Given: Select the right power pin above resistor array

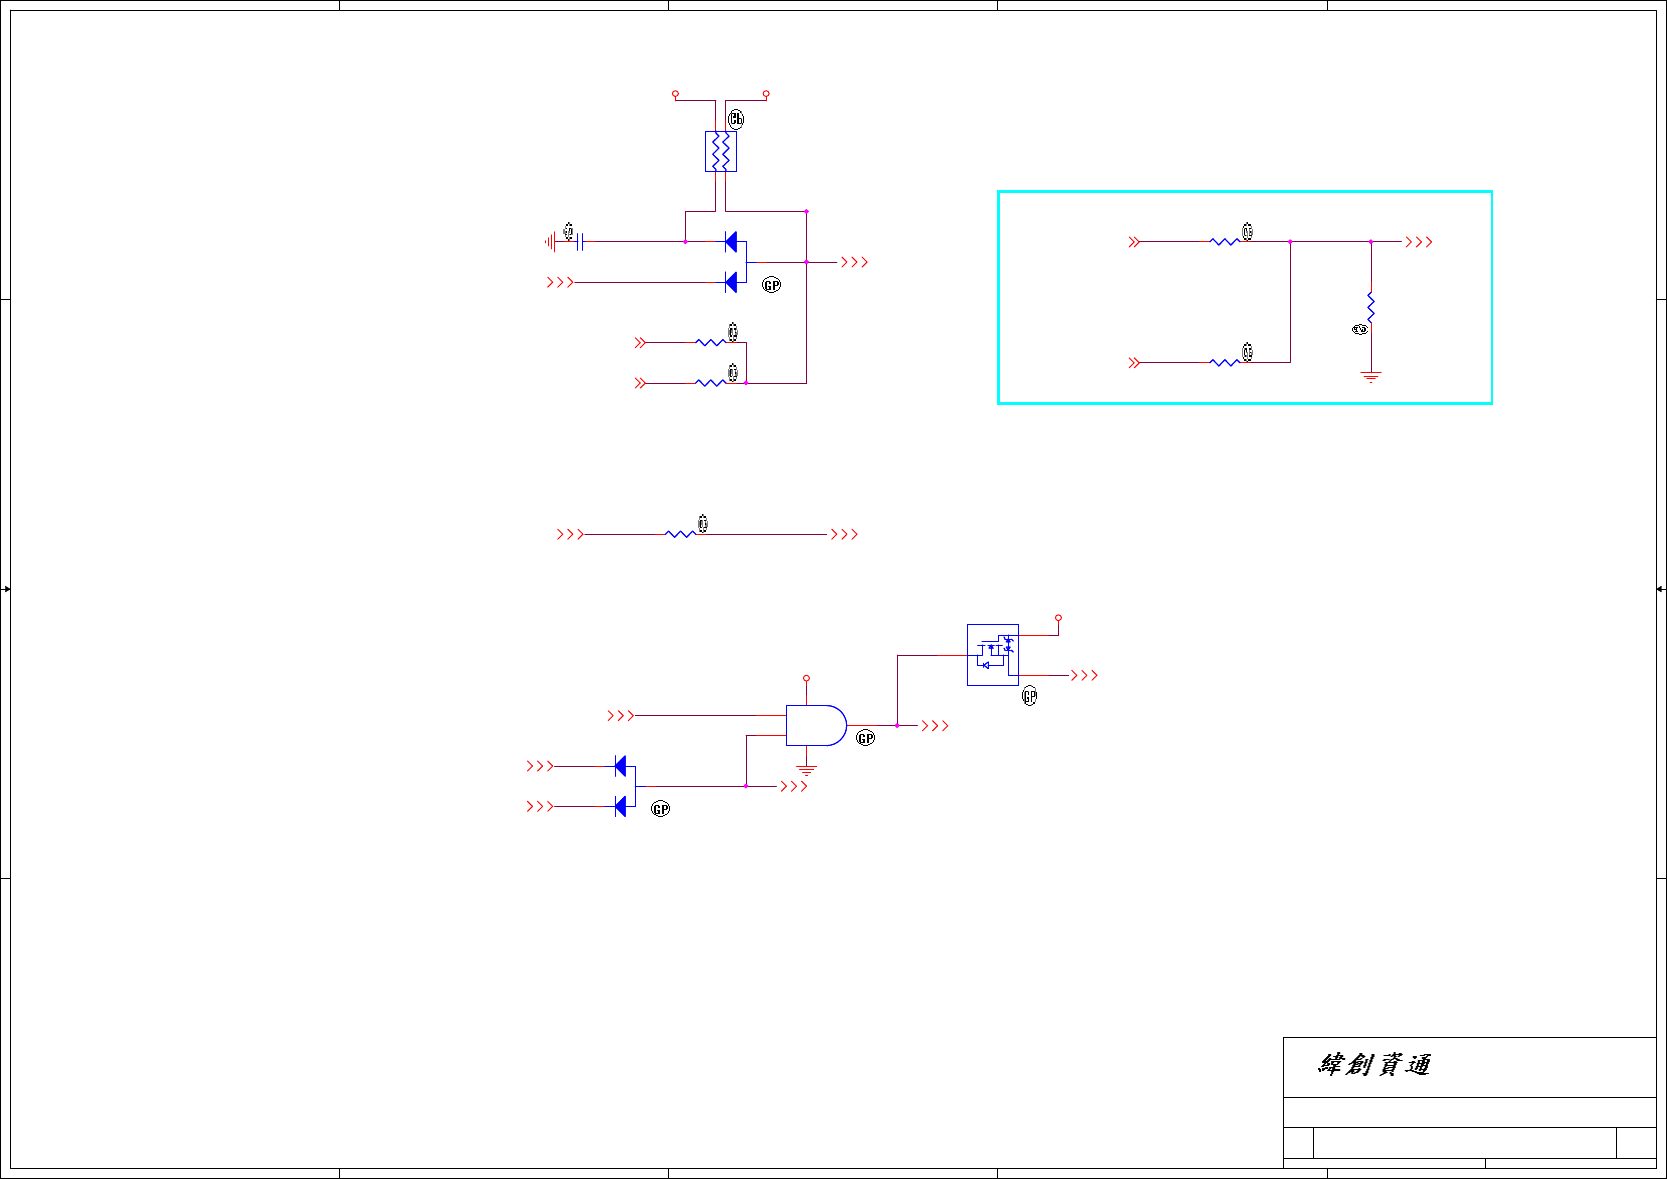Looking at the screenshot, I should tap(766, 94).
